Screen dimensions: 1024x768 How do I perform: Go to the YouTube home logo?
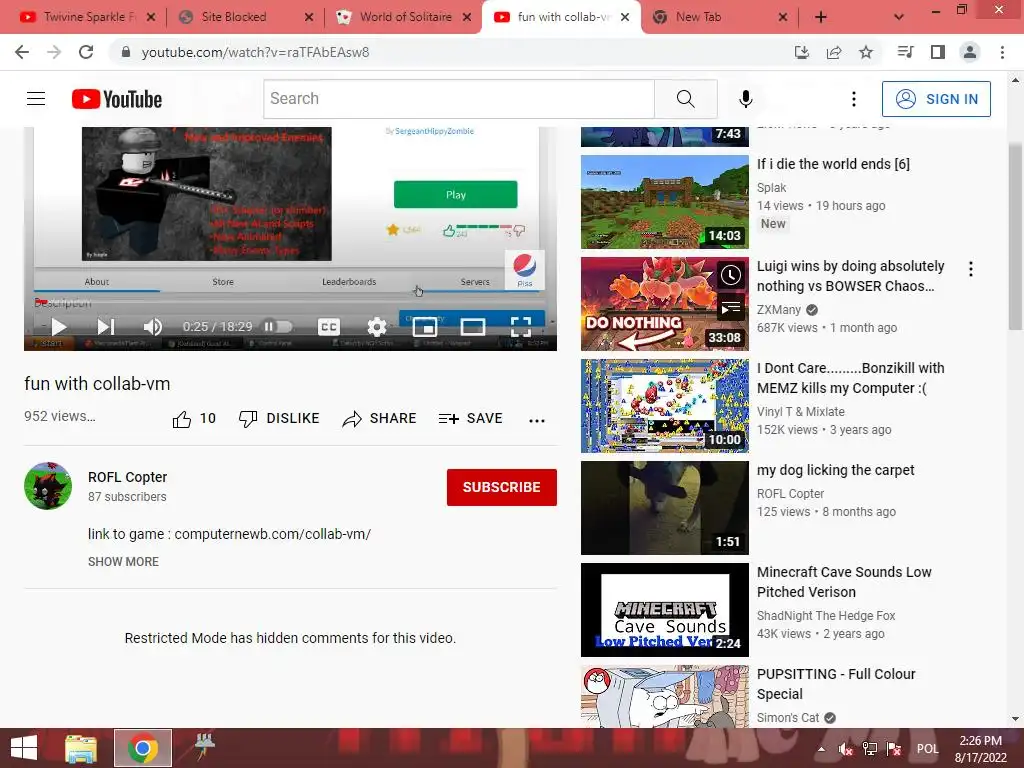[117, 99]
